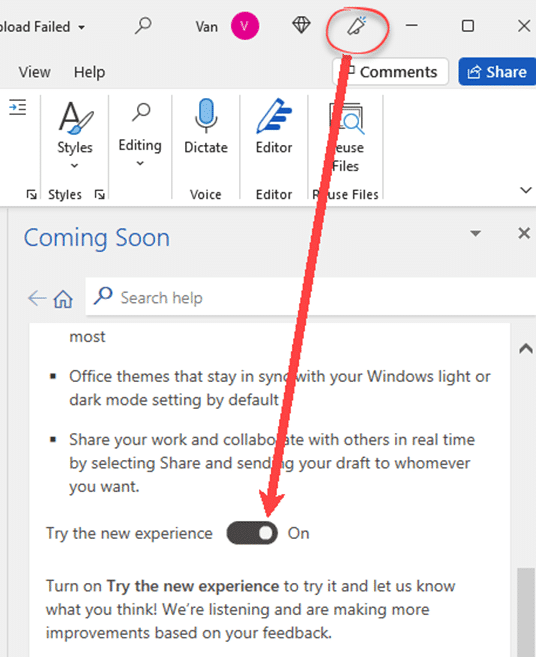
Task: Click the 'Try the new experience' label
Action: pos(129,533)
